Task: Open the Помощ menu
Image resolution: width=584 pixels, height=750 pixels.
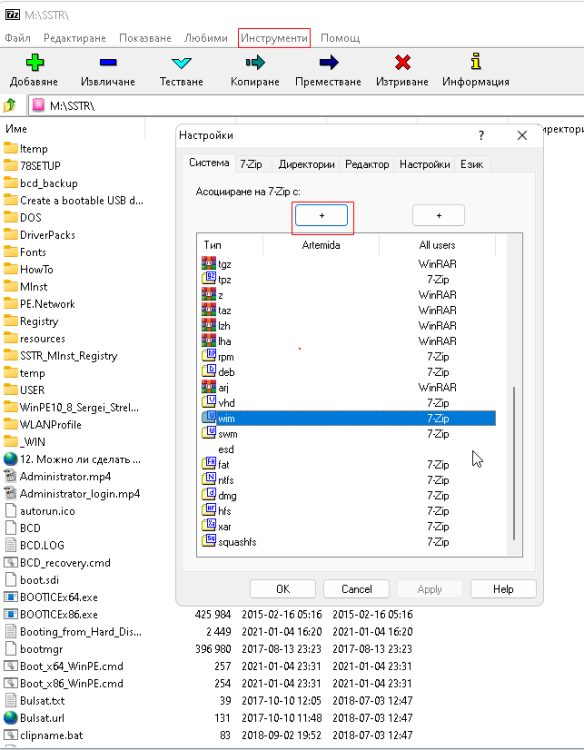Action: [x=340, y=38]
